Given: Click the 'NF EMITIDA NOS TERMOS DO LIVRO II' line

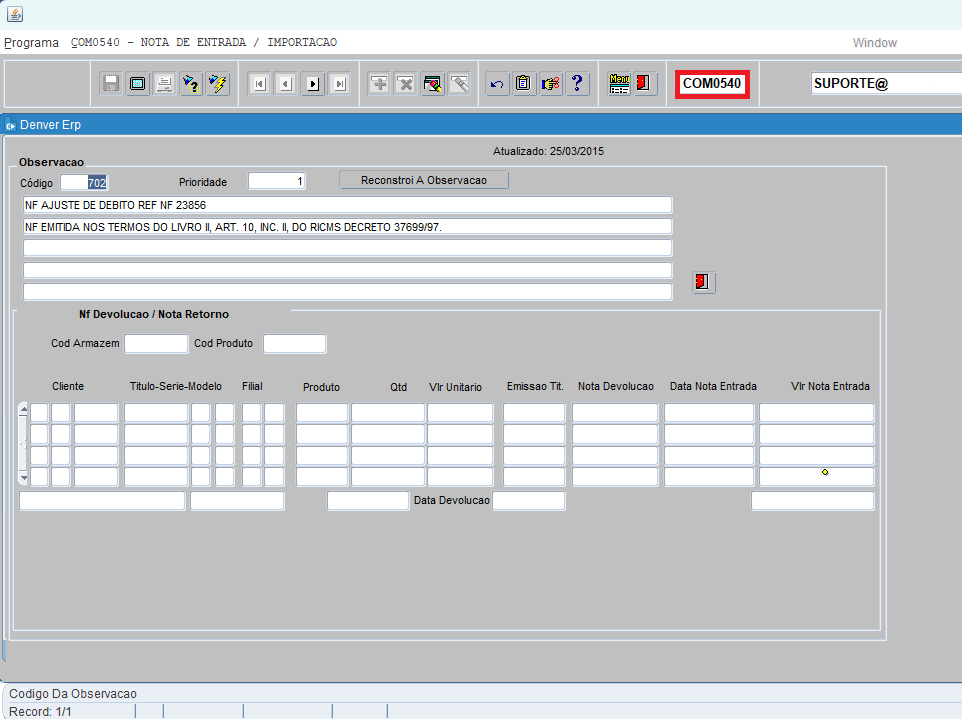Looking at the screenshot, I should click(347, 227).
